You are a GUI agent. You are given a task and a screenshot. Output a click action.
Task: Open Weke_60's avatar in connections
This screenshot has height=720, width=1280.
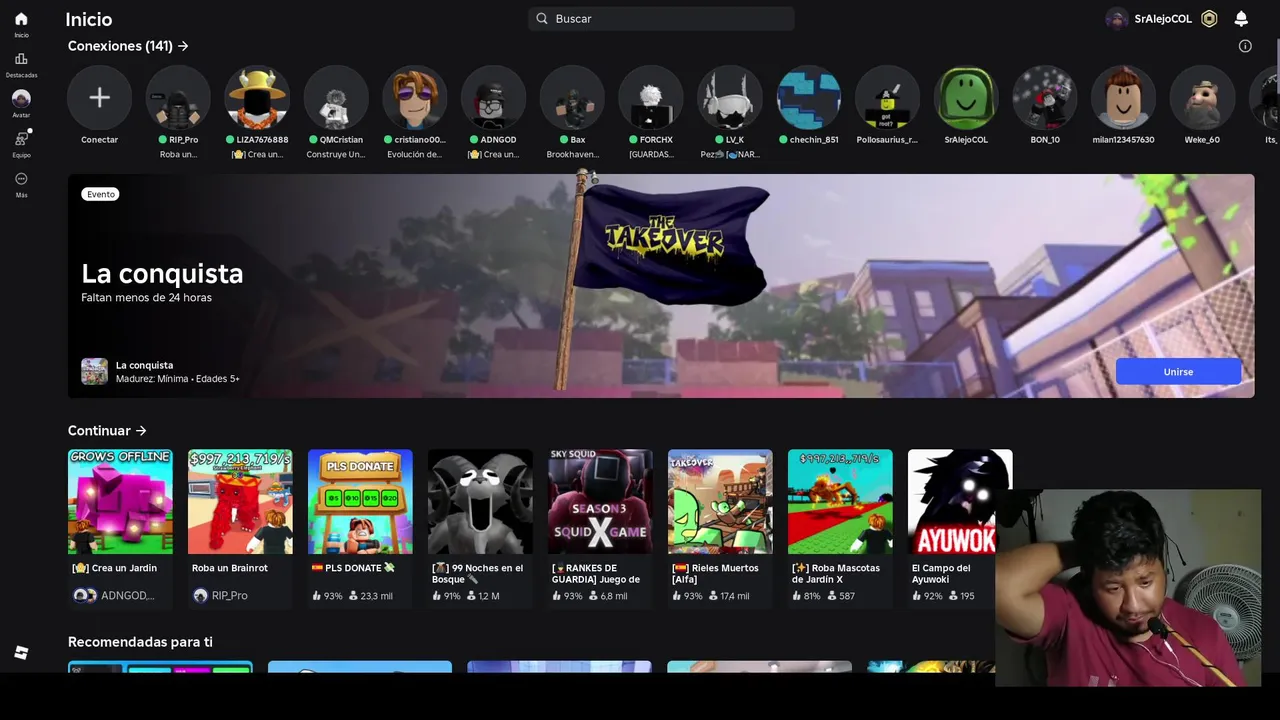1202,97
